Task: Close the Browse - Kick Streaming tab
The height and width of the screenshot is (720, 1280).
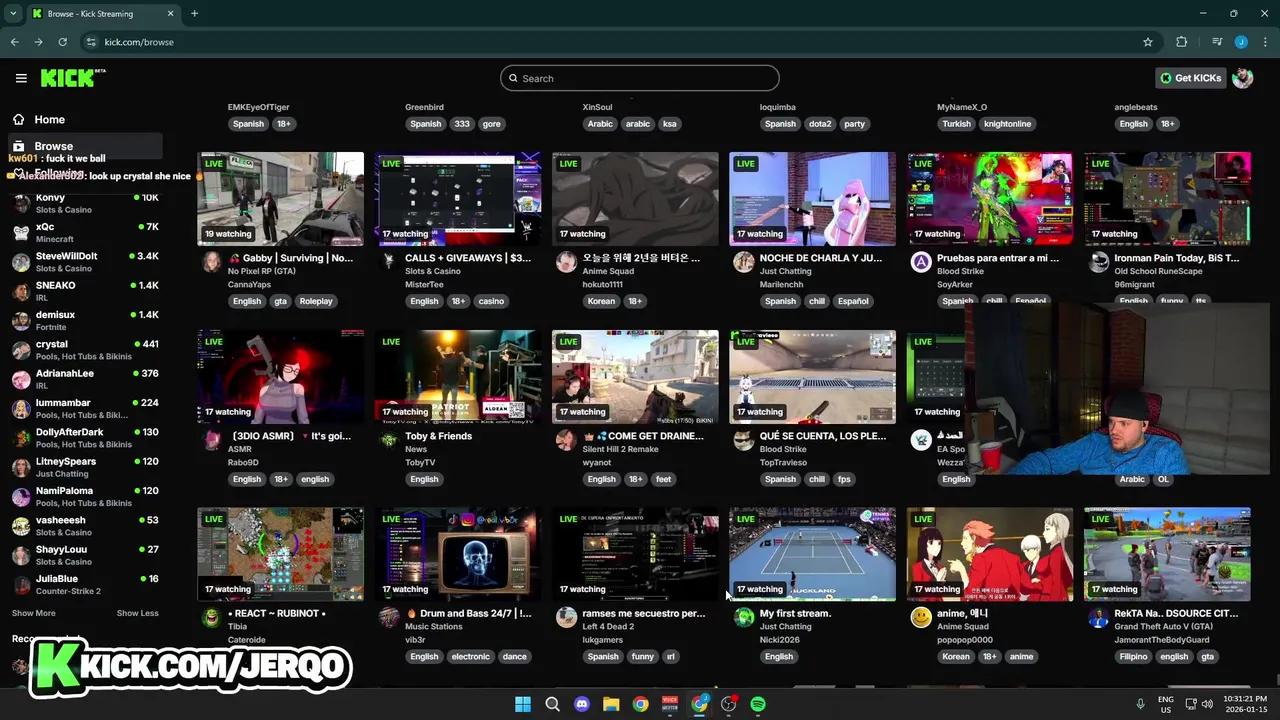Action: (x=170, y=14)
